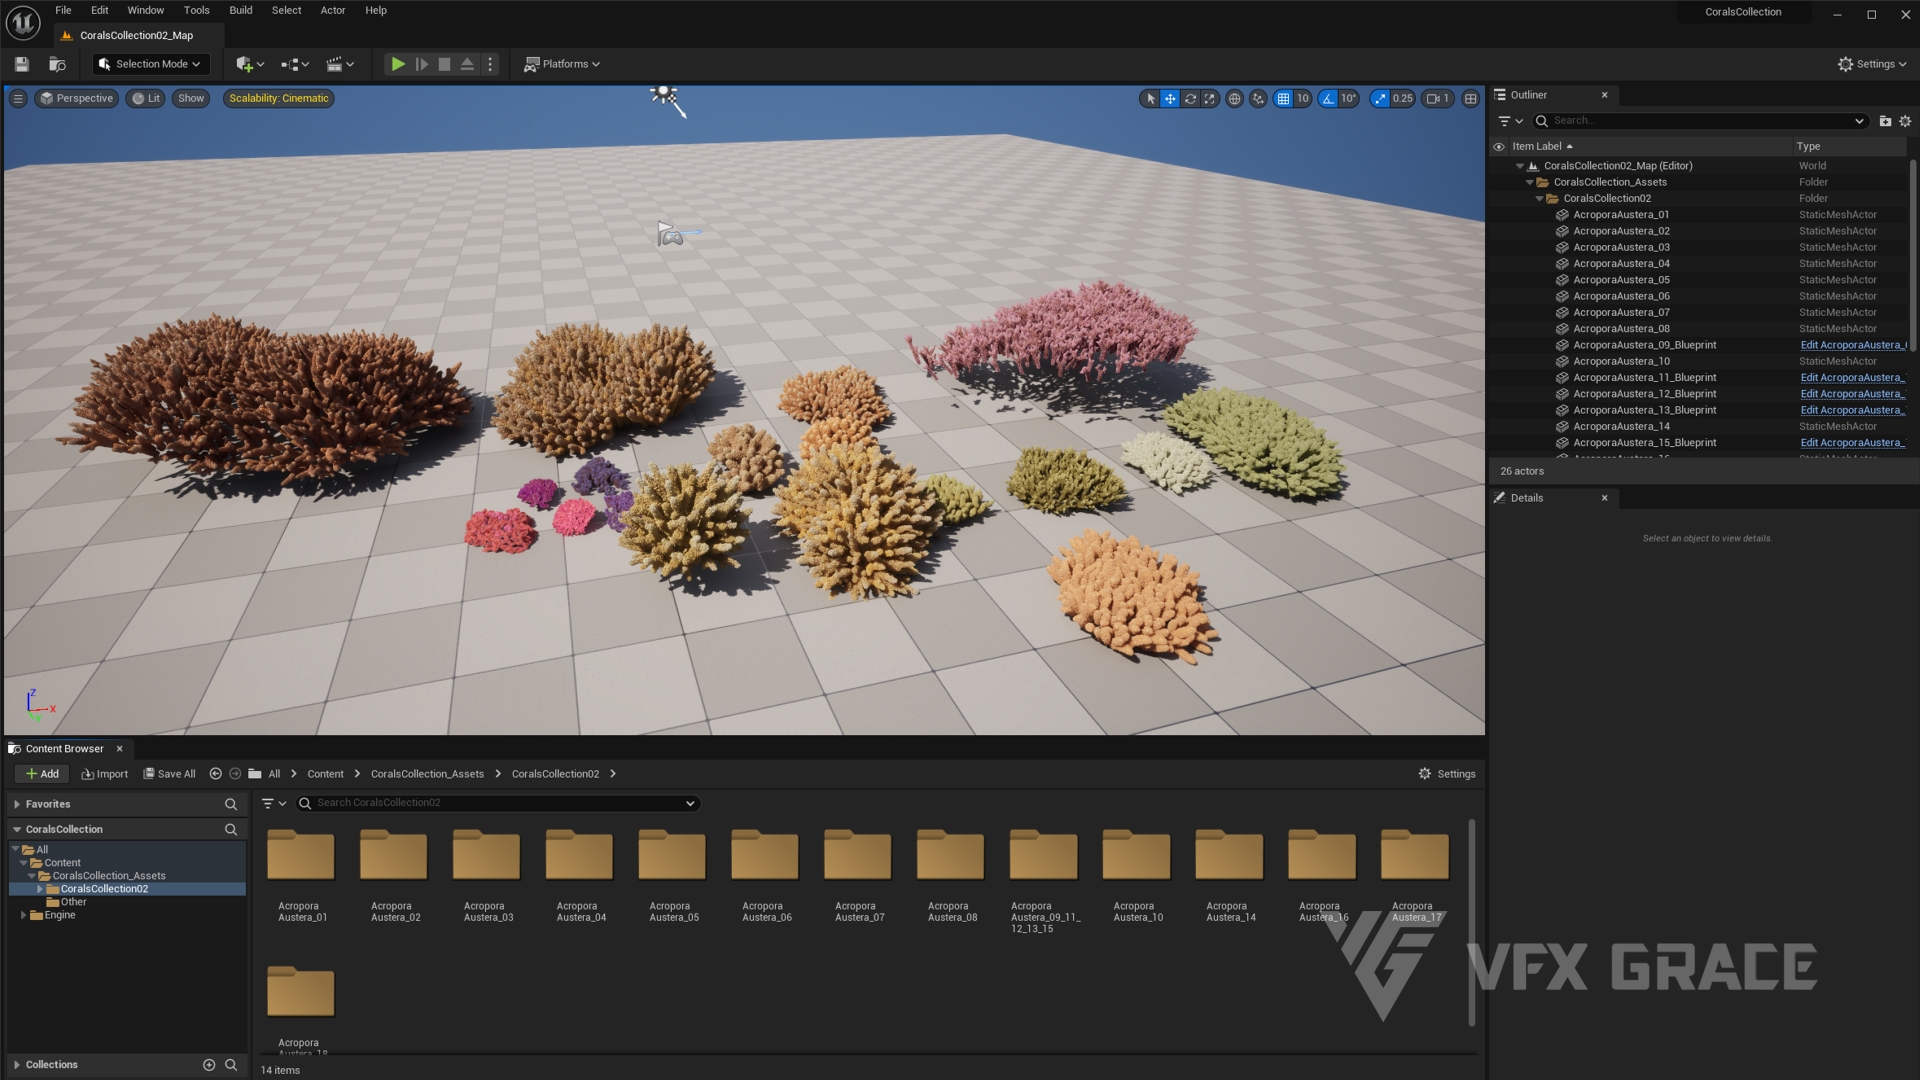Expand the Engine folder in tree
The image size is (1920, 1080).
pos(23,915)
